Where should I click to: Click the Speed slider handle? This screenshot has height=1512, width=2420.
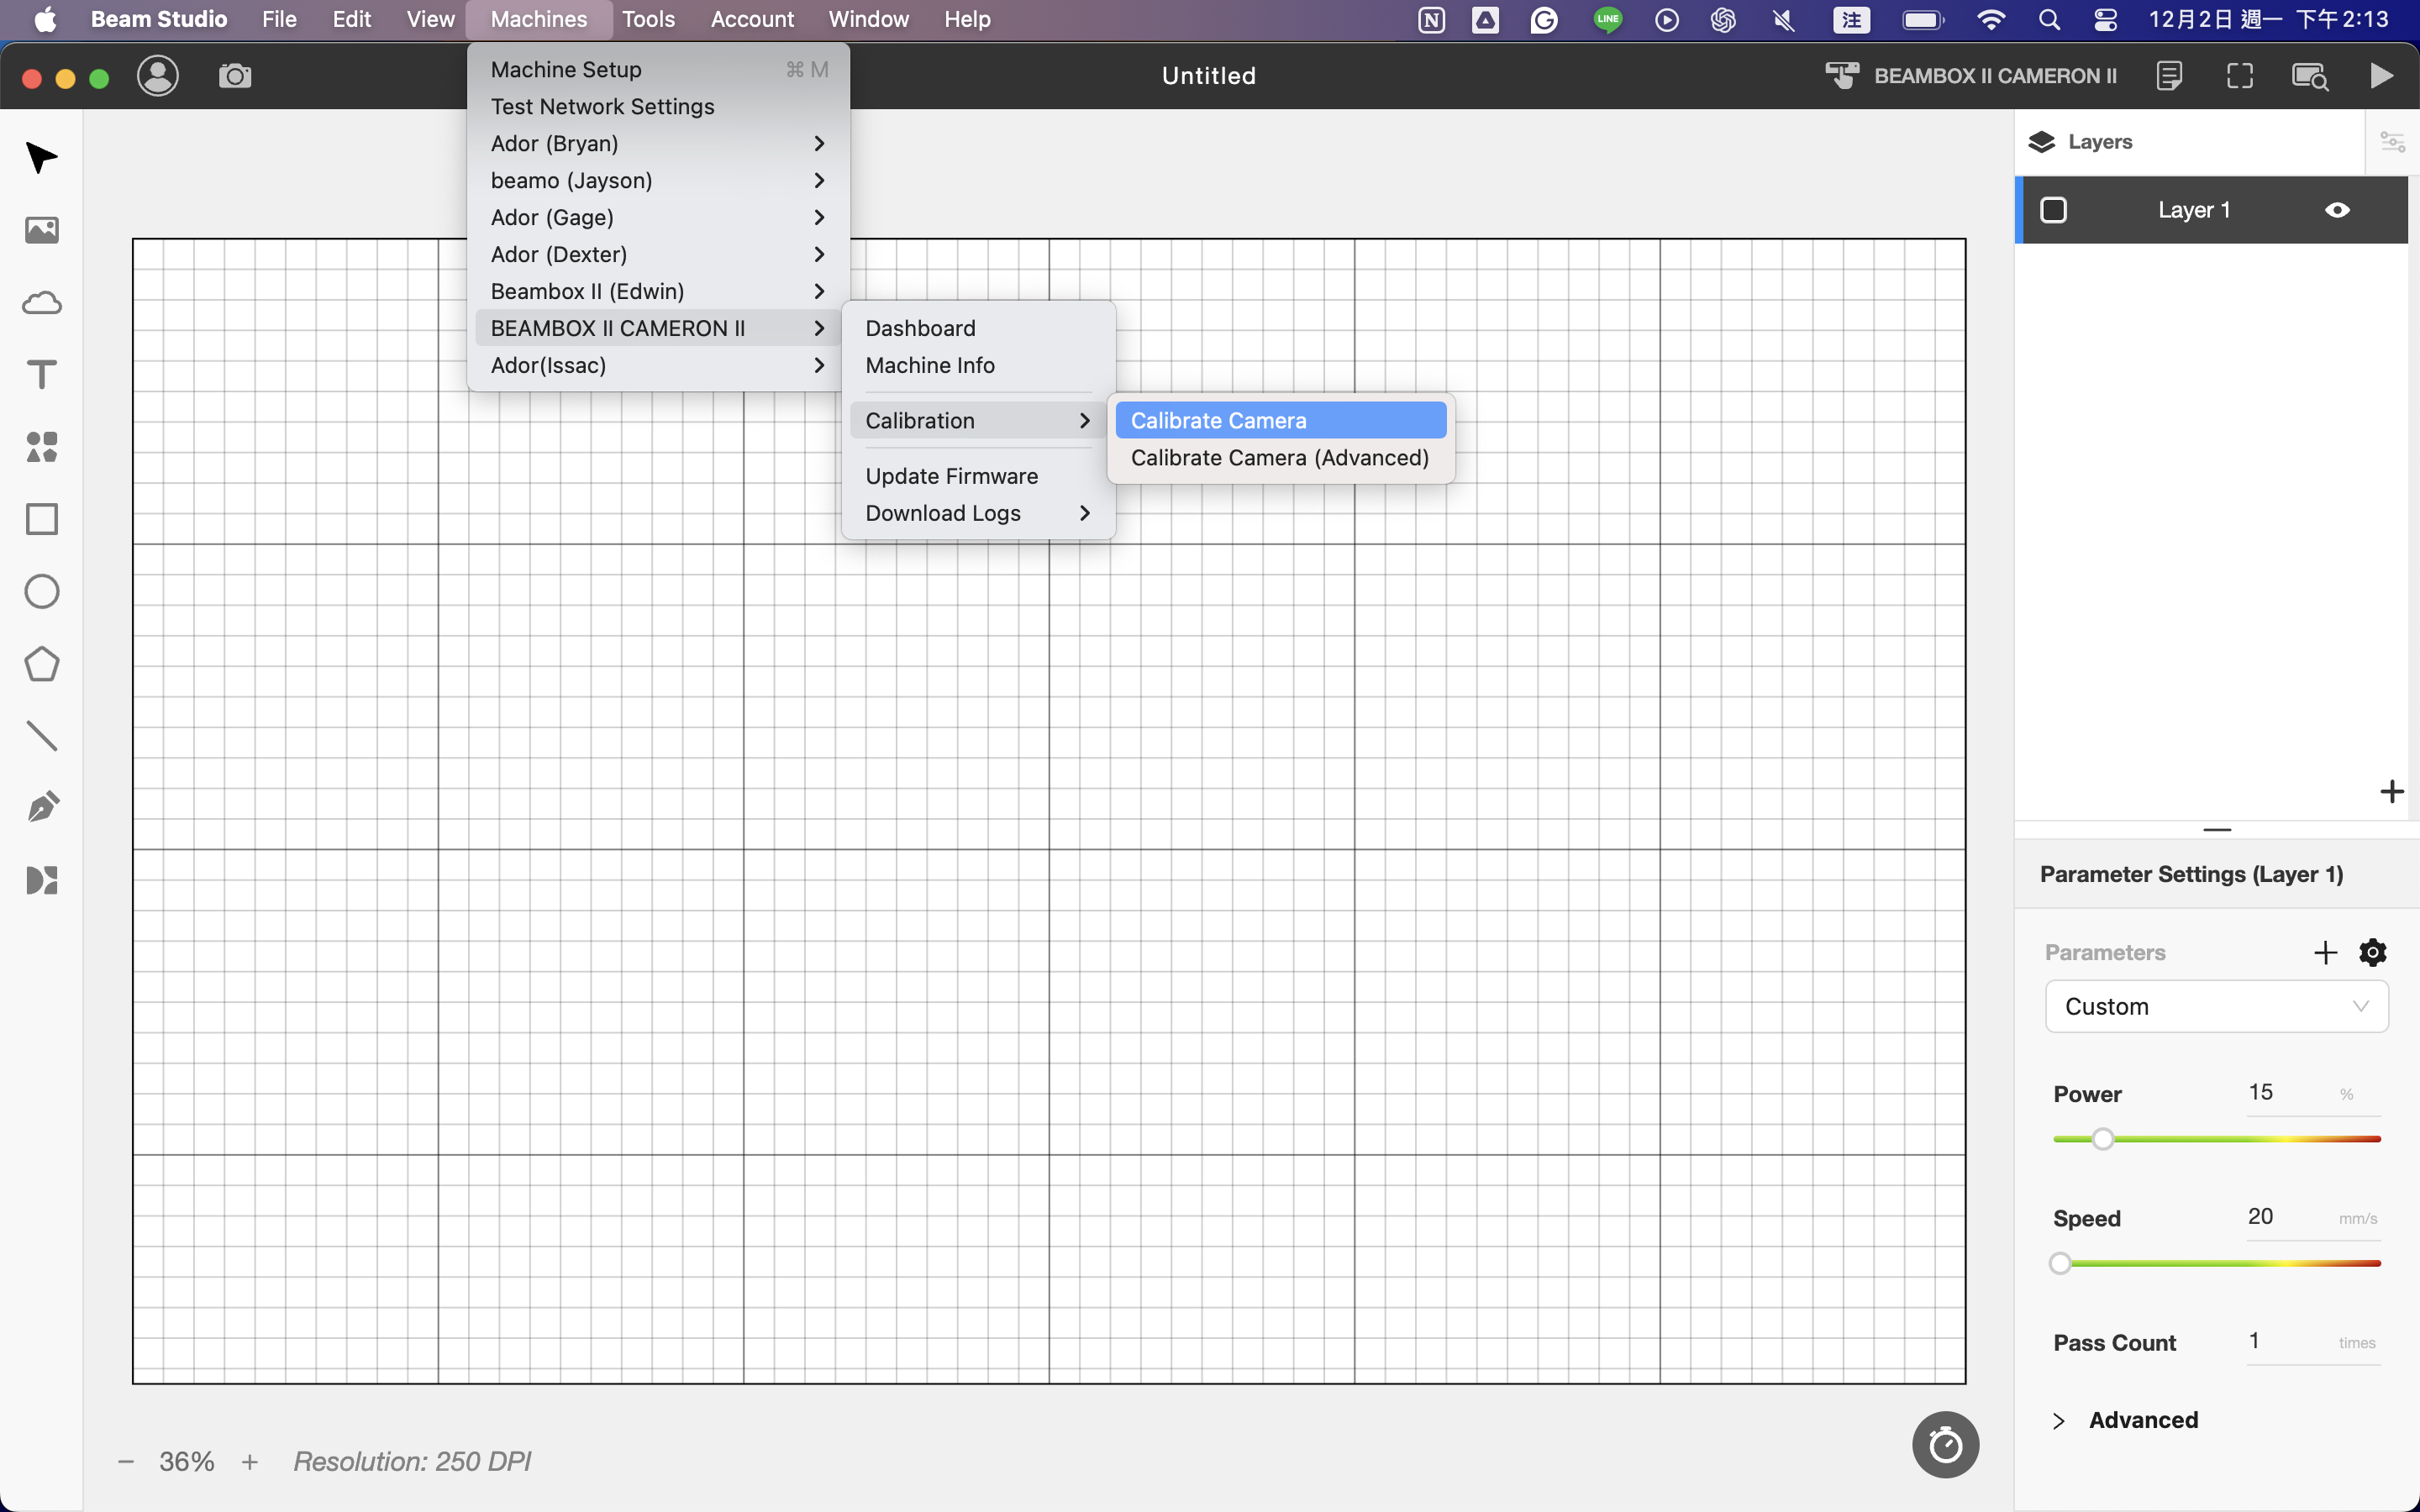[x=2060, y=1263]
